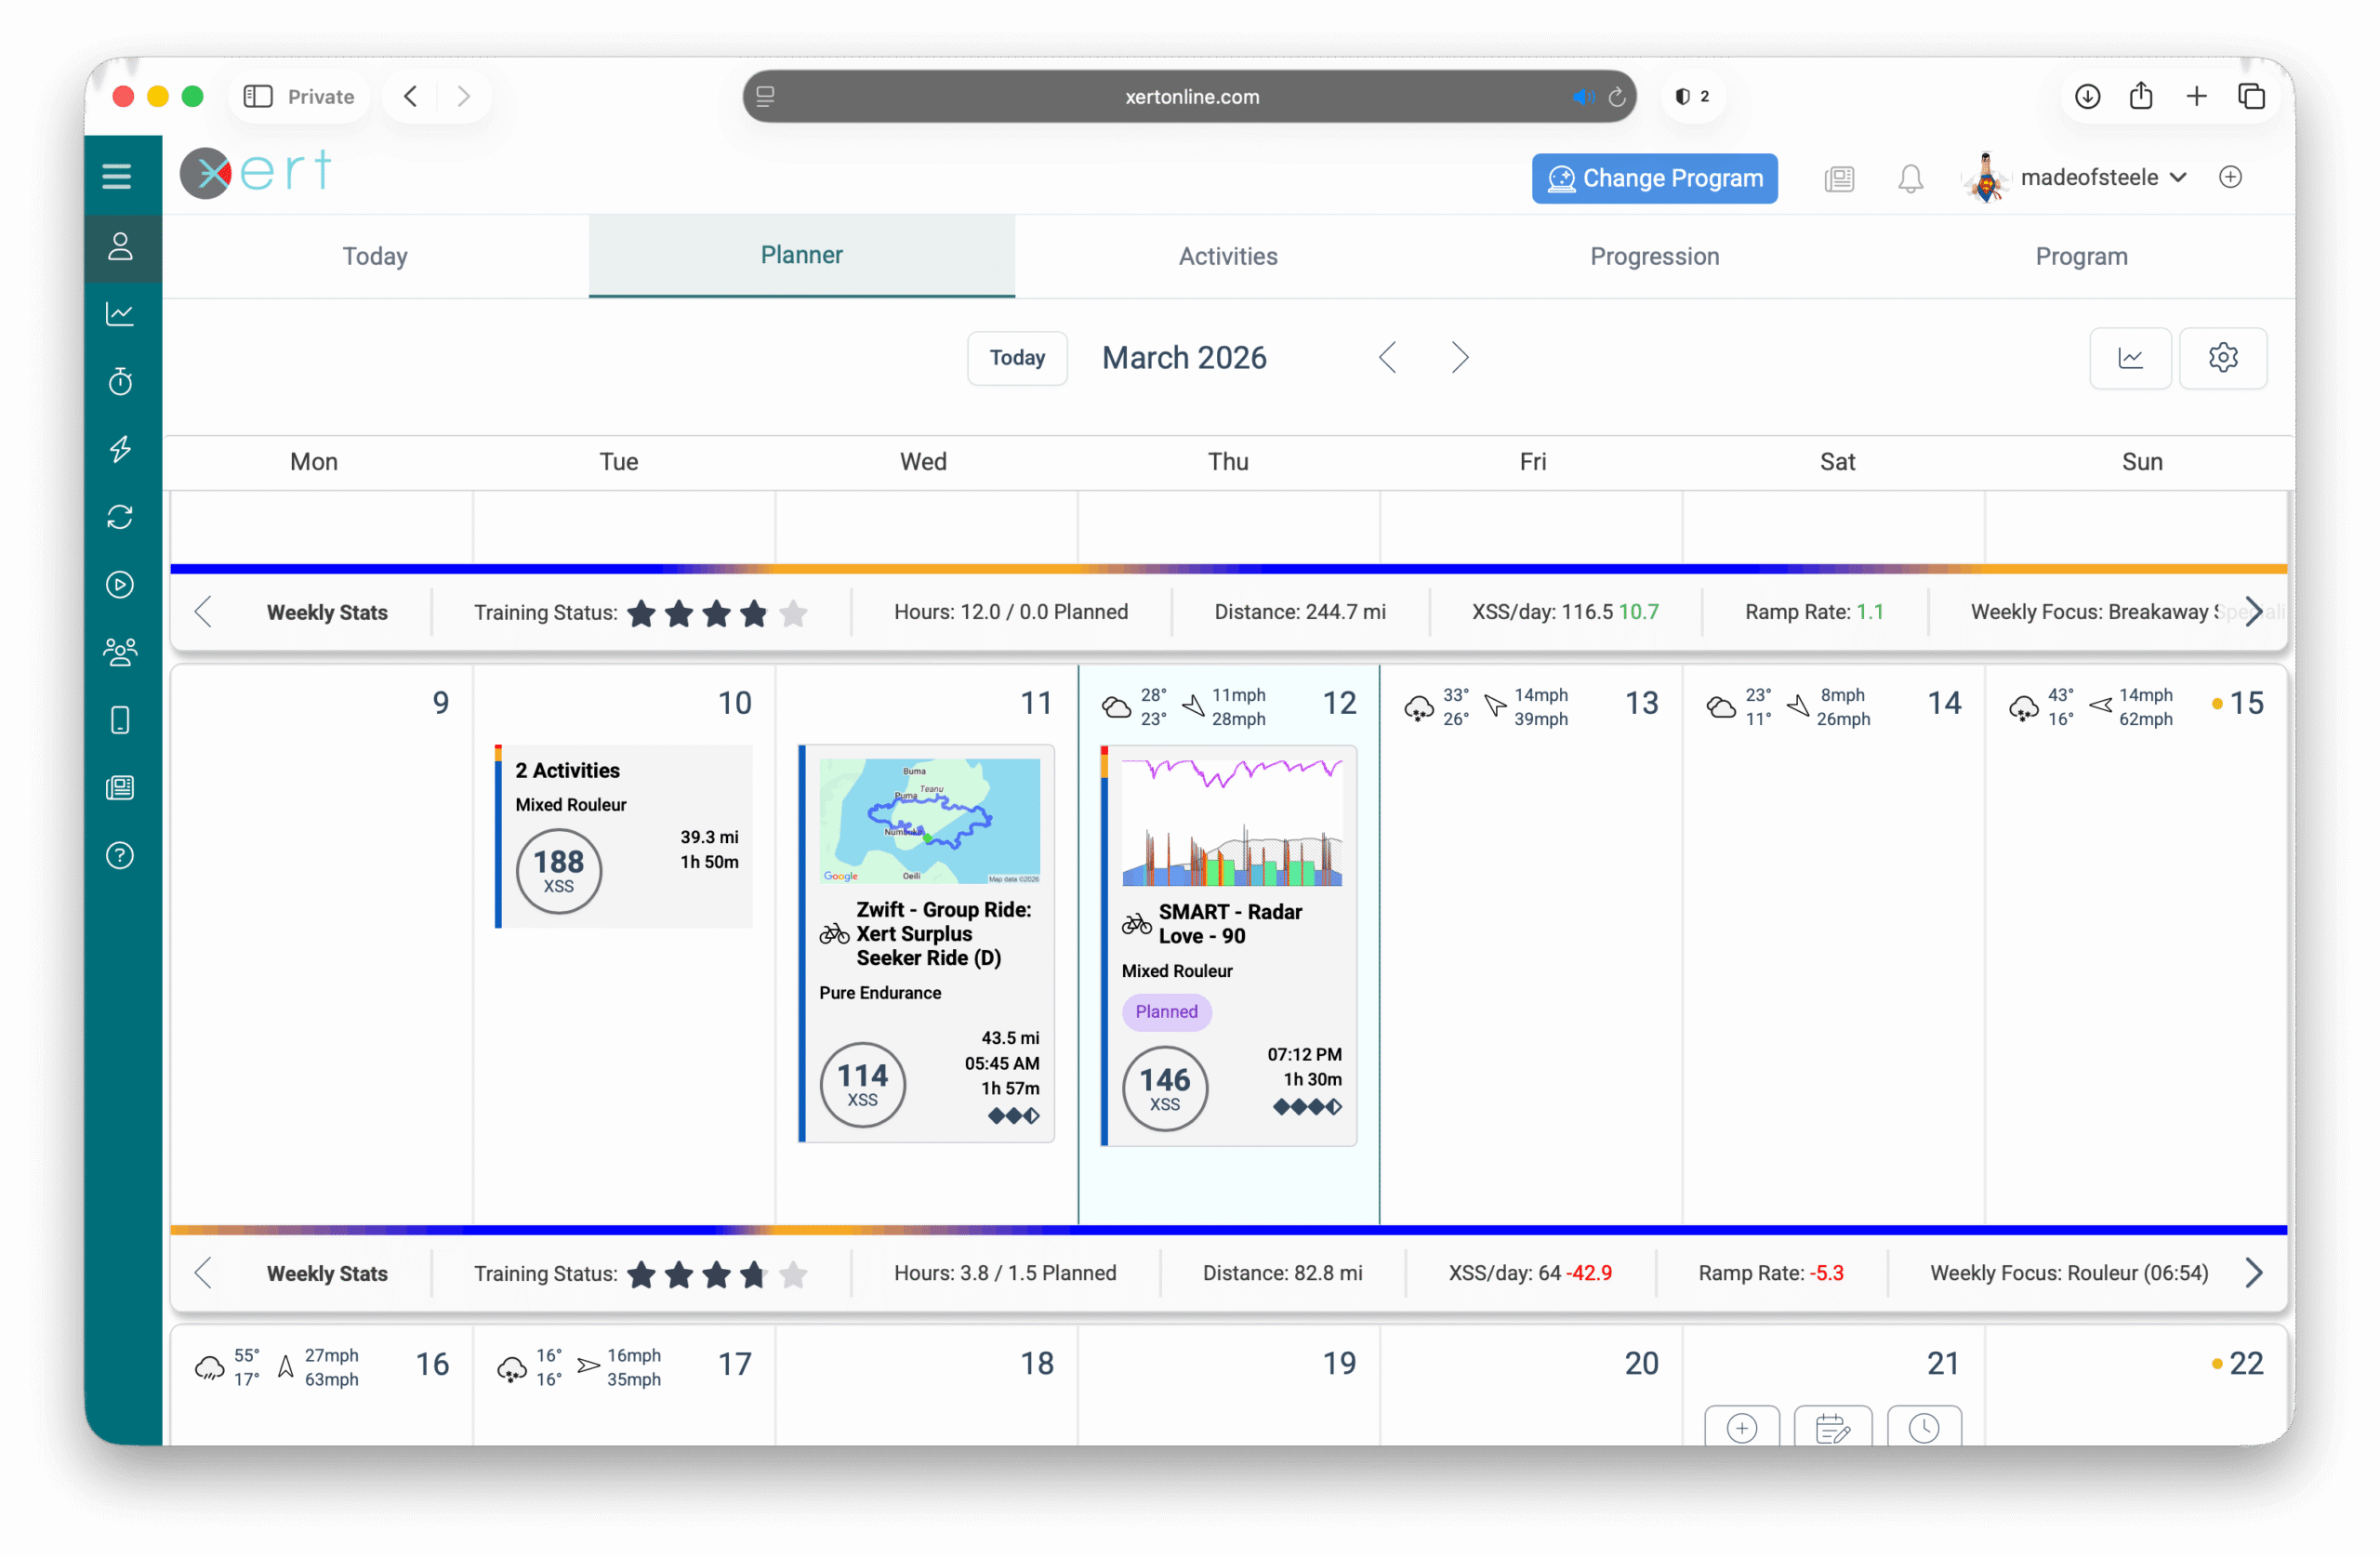Click the browser downloads icon
Viewport: 2380px width, 1557px height.
pos(2087,96)
